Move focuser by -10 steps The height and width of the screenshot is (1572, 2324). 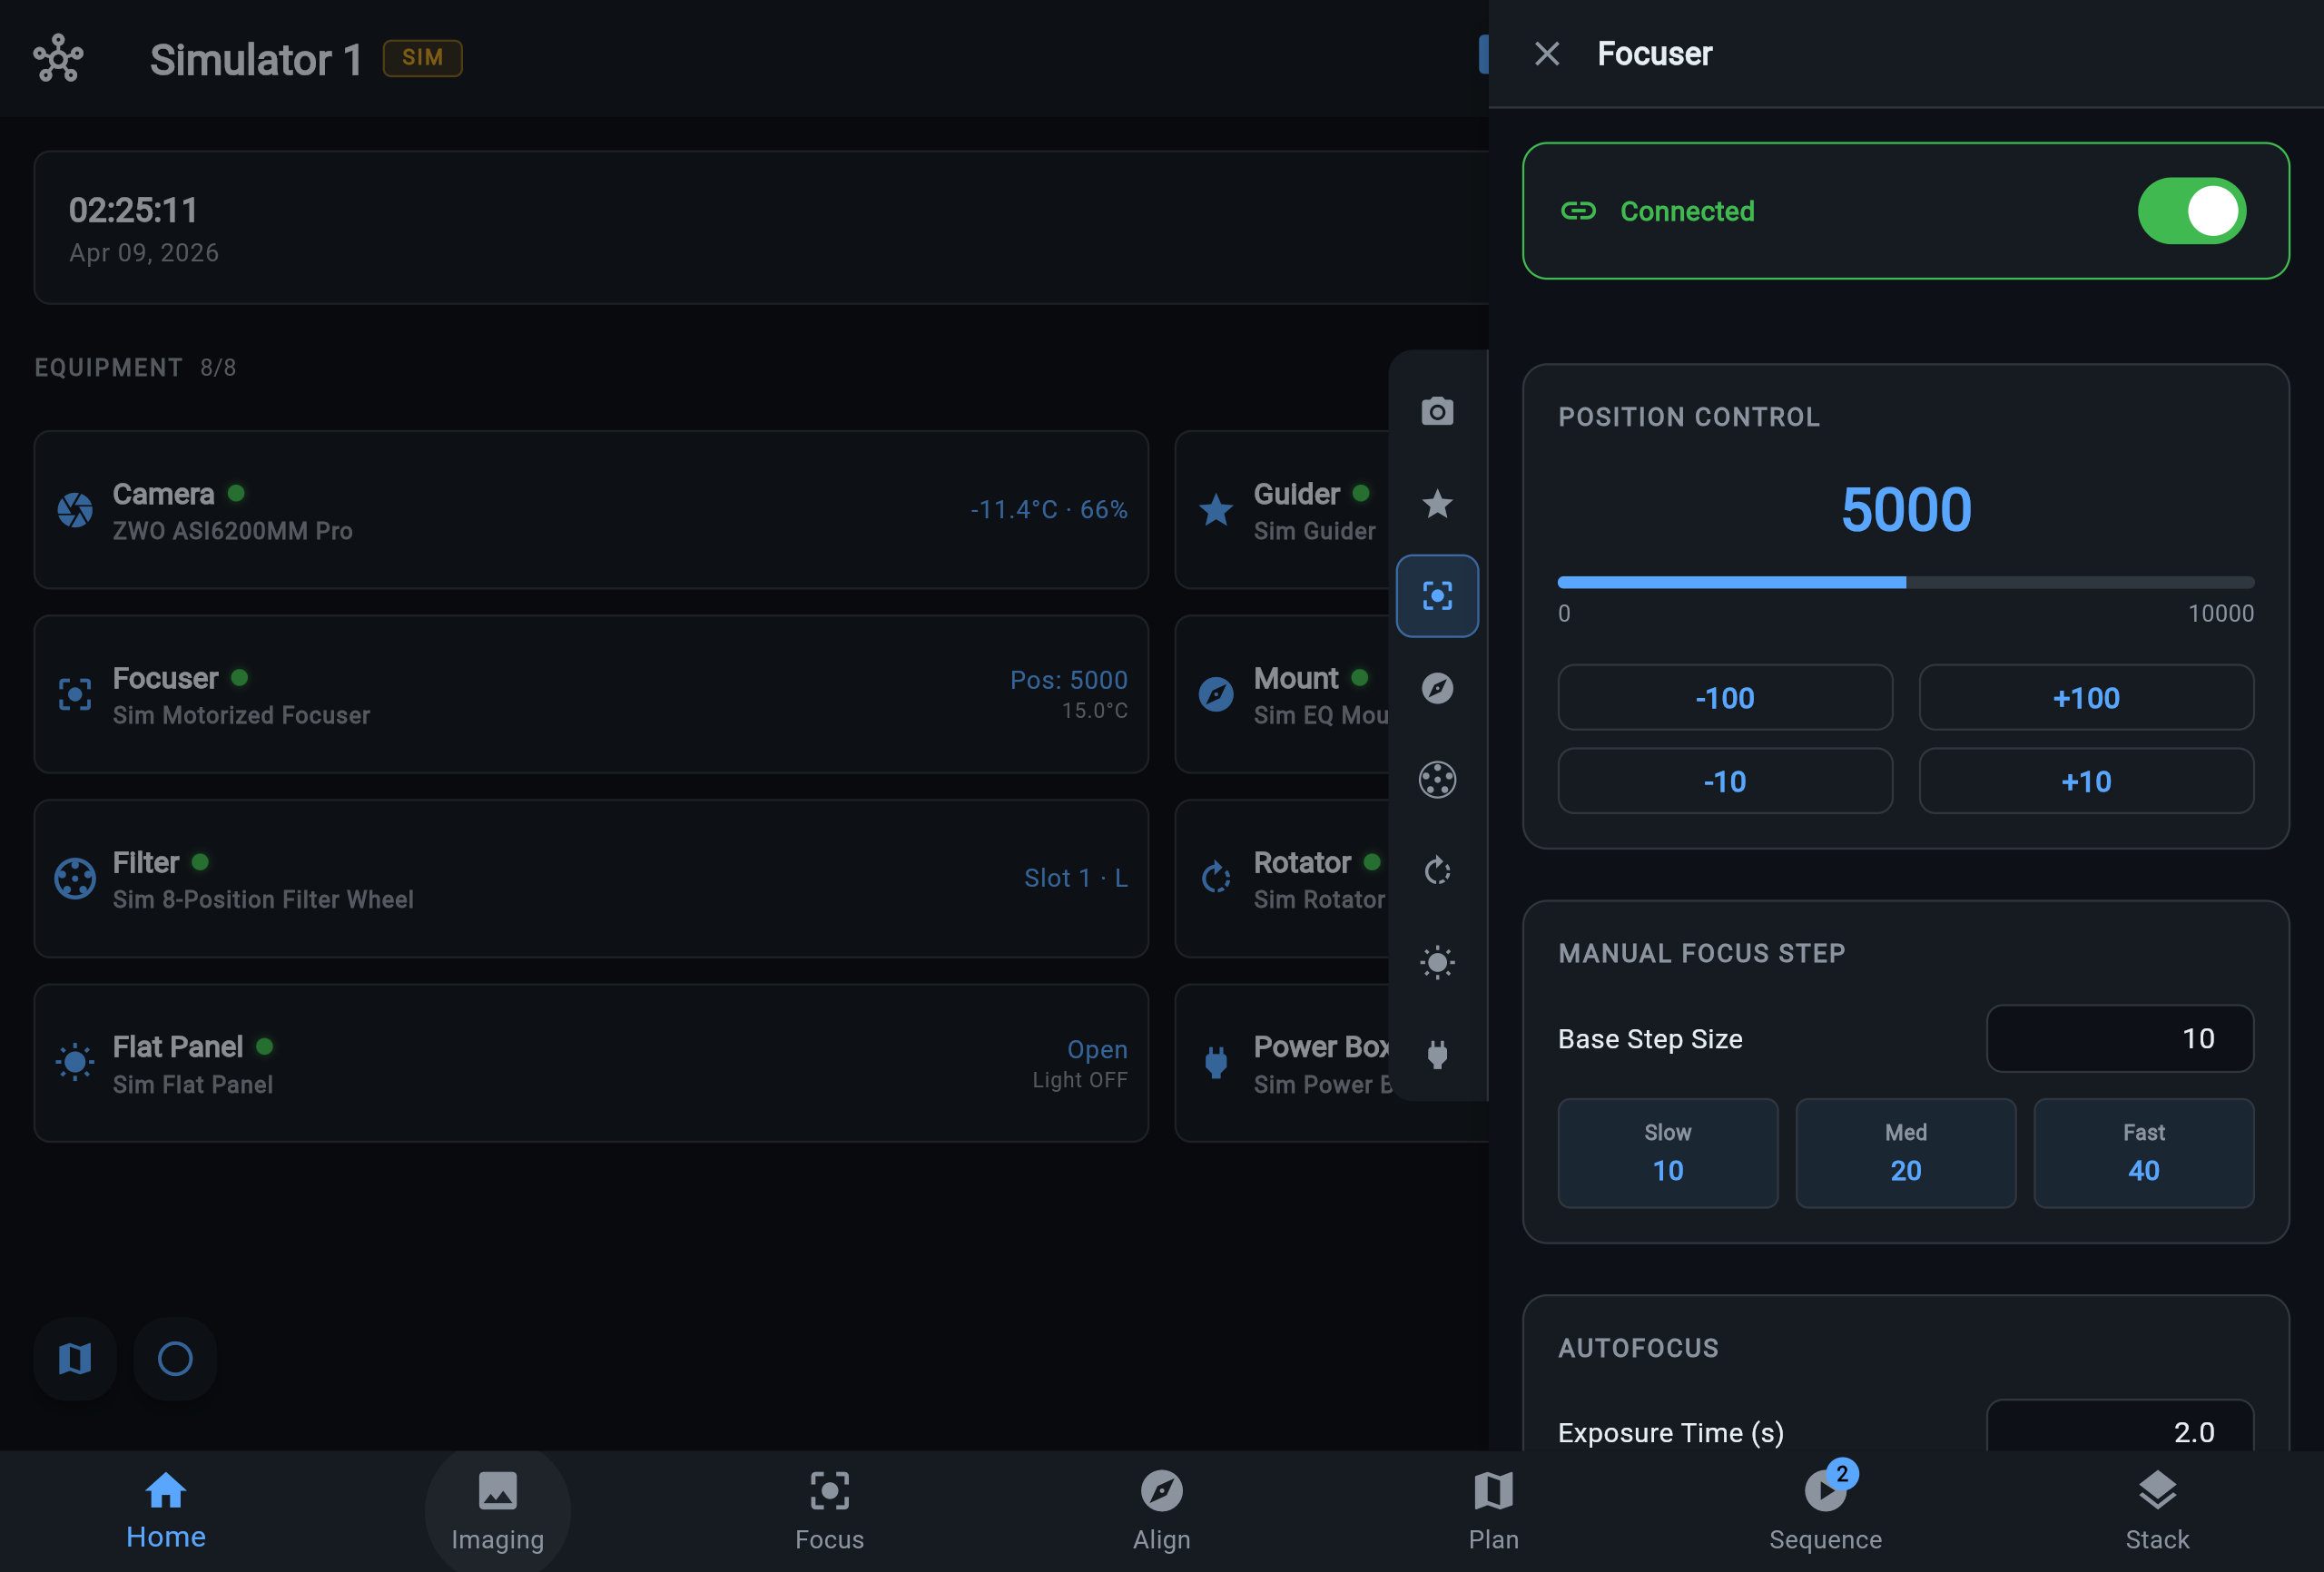1725,781
